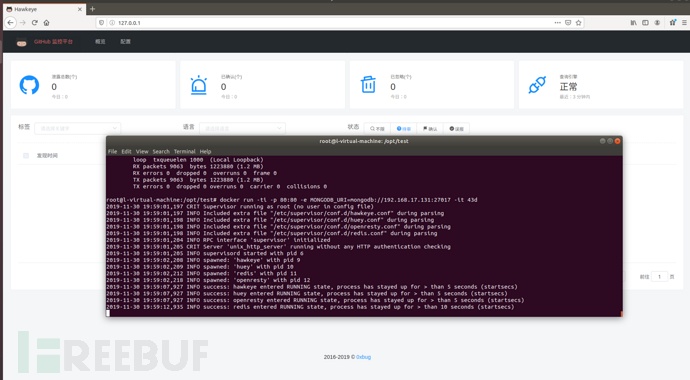Open the terminal Search menu
This screenshot has width=690, height=380.
point(161,151)
